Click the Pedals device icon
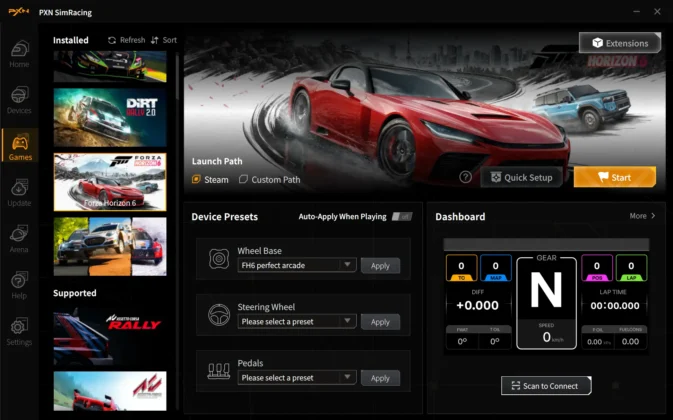Image resolution: width=673 pixels, height=420 pixels. pos(218,371)
